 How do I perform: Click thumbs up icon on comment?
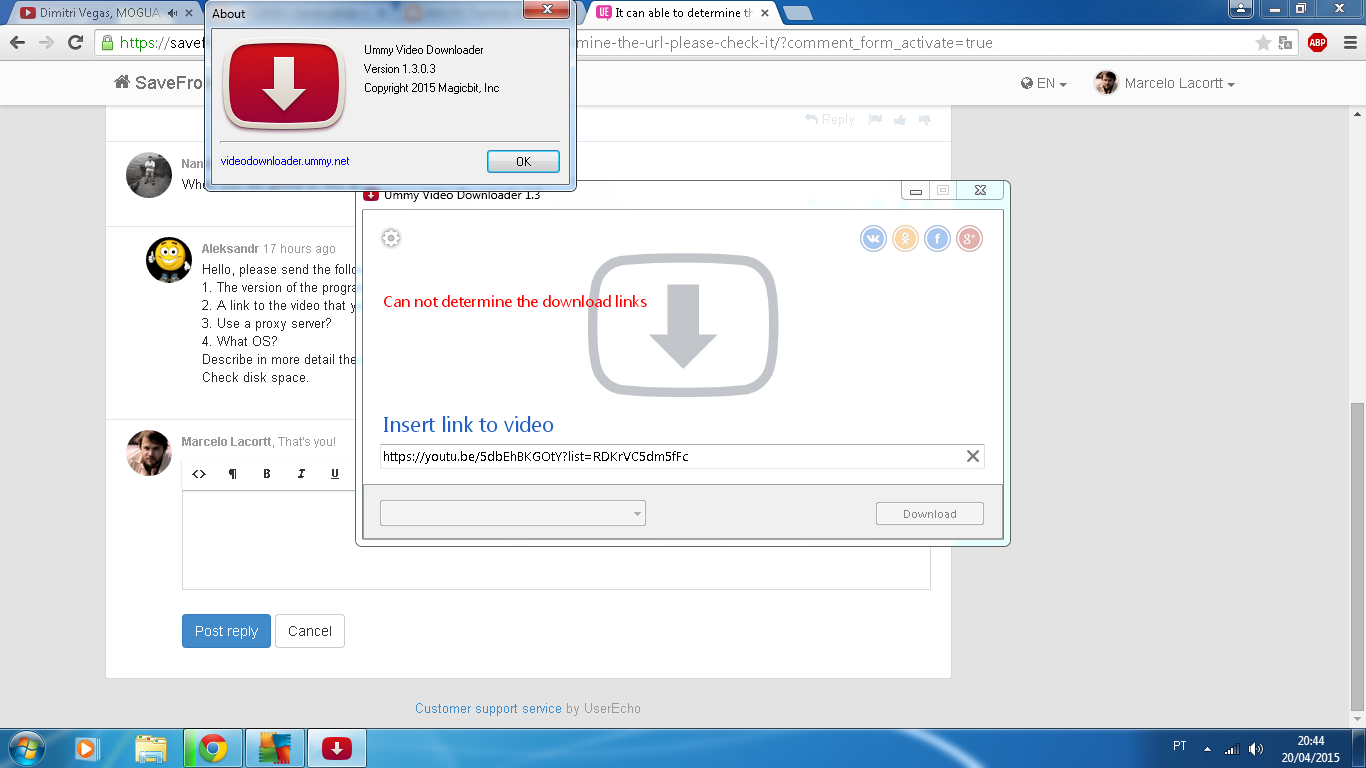(x=900, y=120)
